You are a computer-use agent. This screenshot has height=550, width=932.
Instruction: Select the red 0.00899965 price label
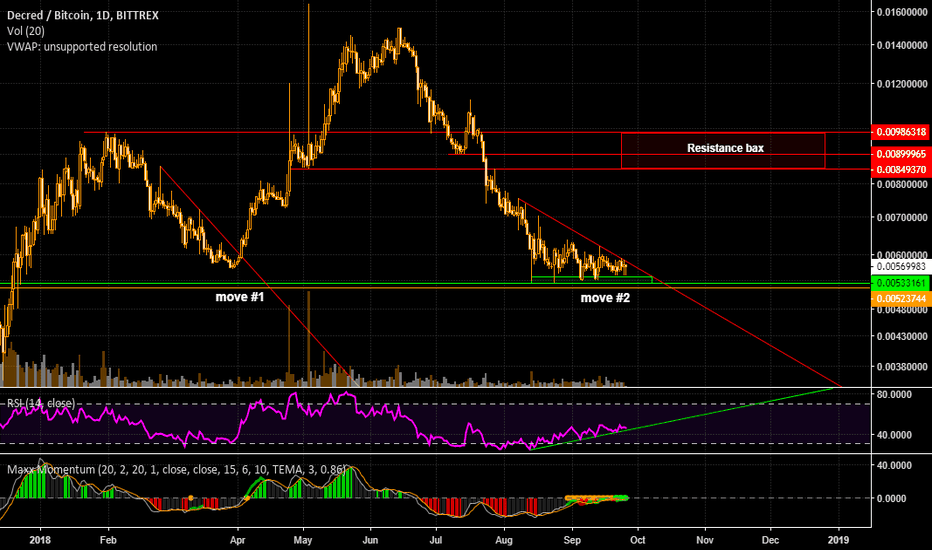tap(901, 154)
